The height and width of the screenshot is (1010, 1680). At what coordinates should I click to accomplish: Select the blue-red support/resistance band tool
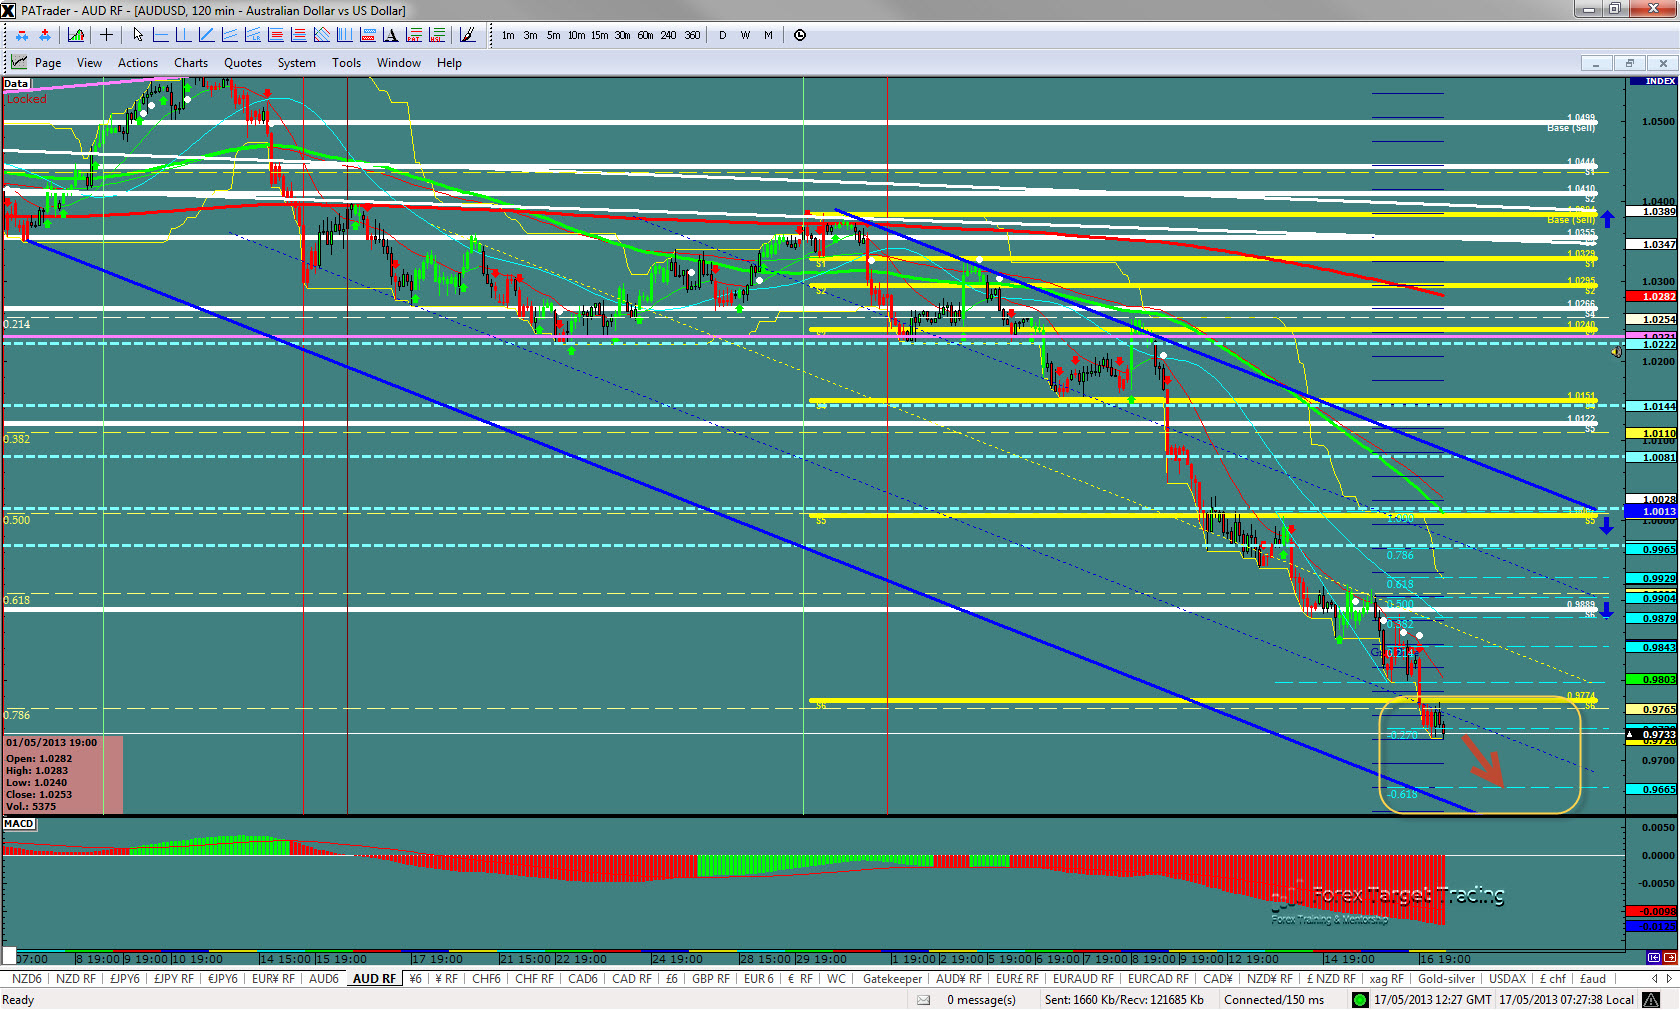point(367,35)
